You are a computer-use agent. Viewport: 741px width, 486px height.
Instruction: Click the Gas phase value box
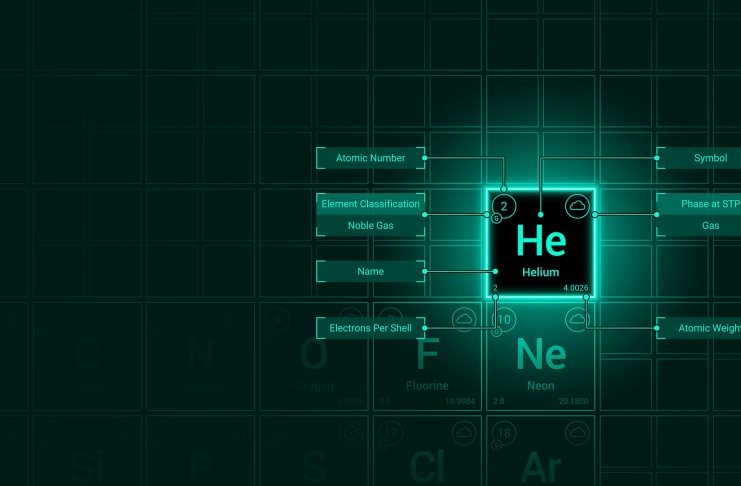pos(700,226)
